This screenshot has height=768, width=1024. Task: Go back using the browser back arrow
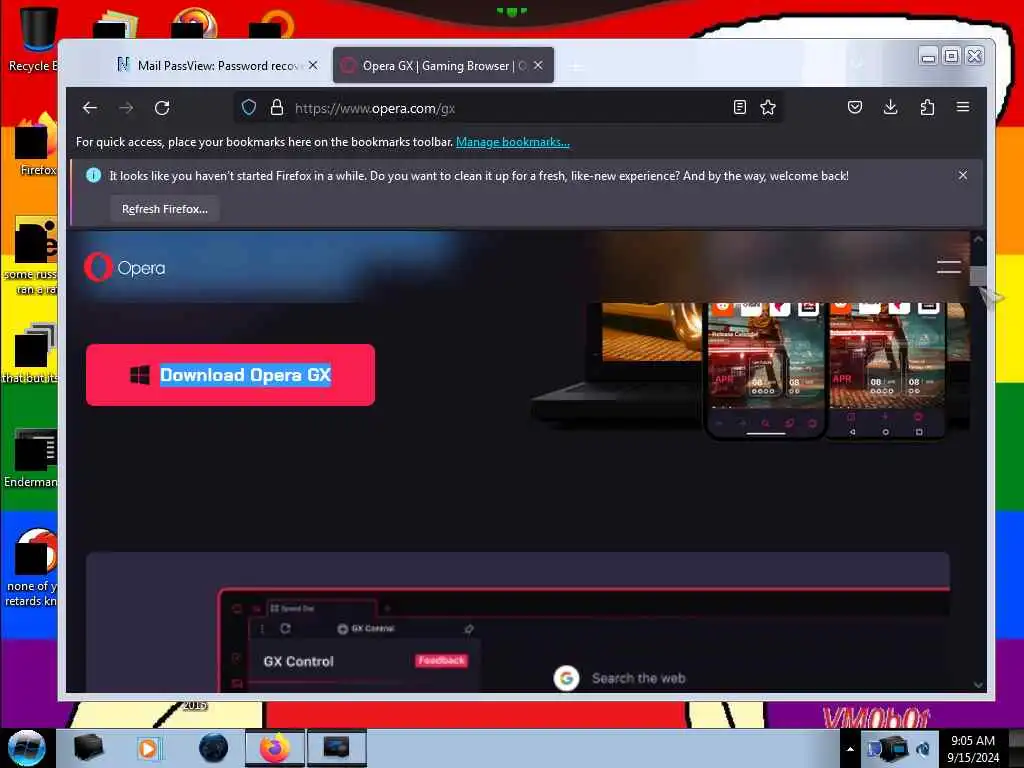click(90, 108)
